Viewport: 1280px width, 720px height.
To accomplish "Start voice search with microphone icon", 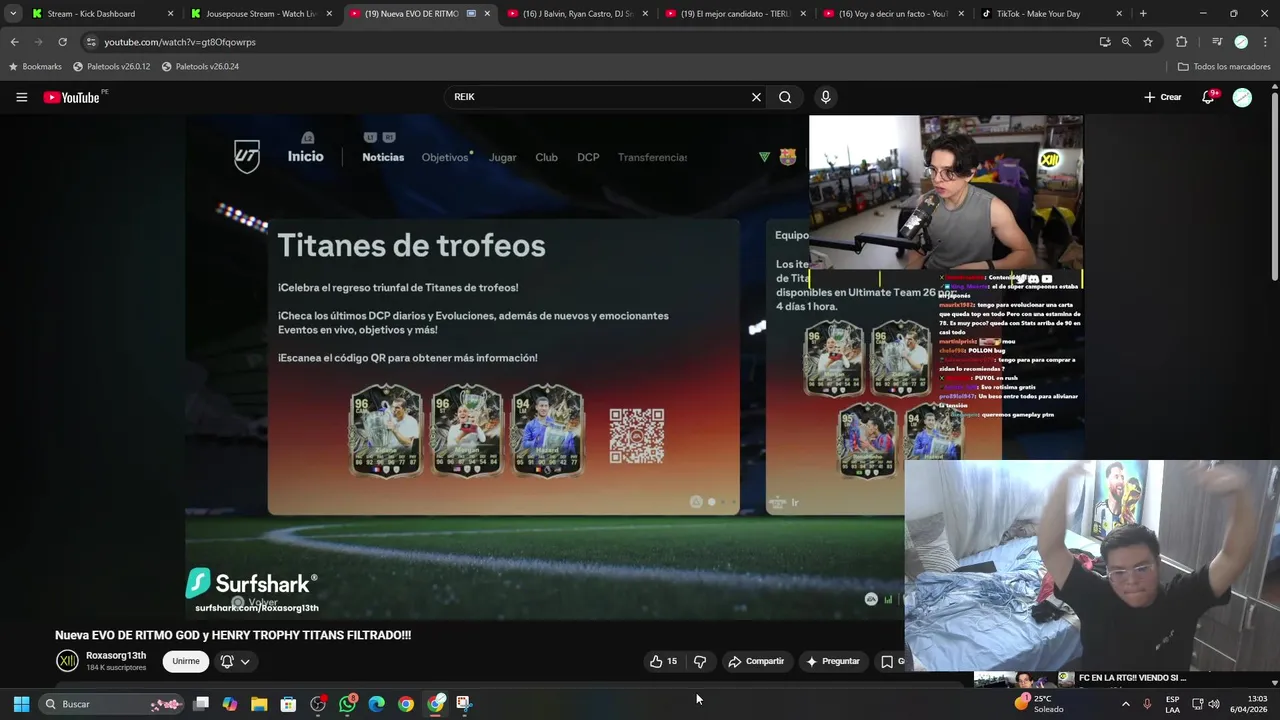I will (825, 97).
